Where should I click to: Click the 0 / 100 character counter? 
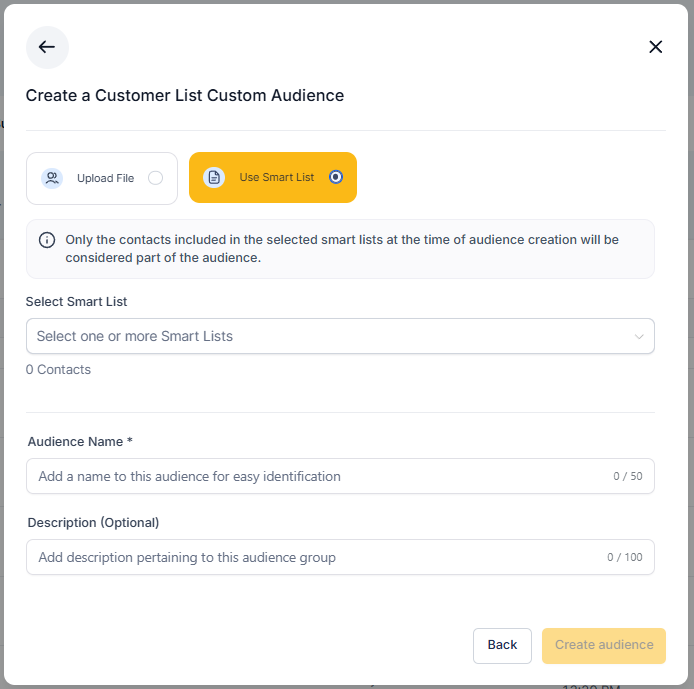pos(625,558)
